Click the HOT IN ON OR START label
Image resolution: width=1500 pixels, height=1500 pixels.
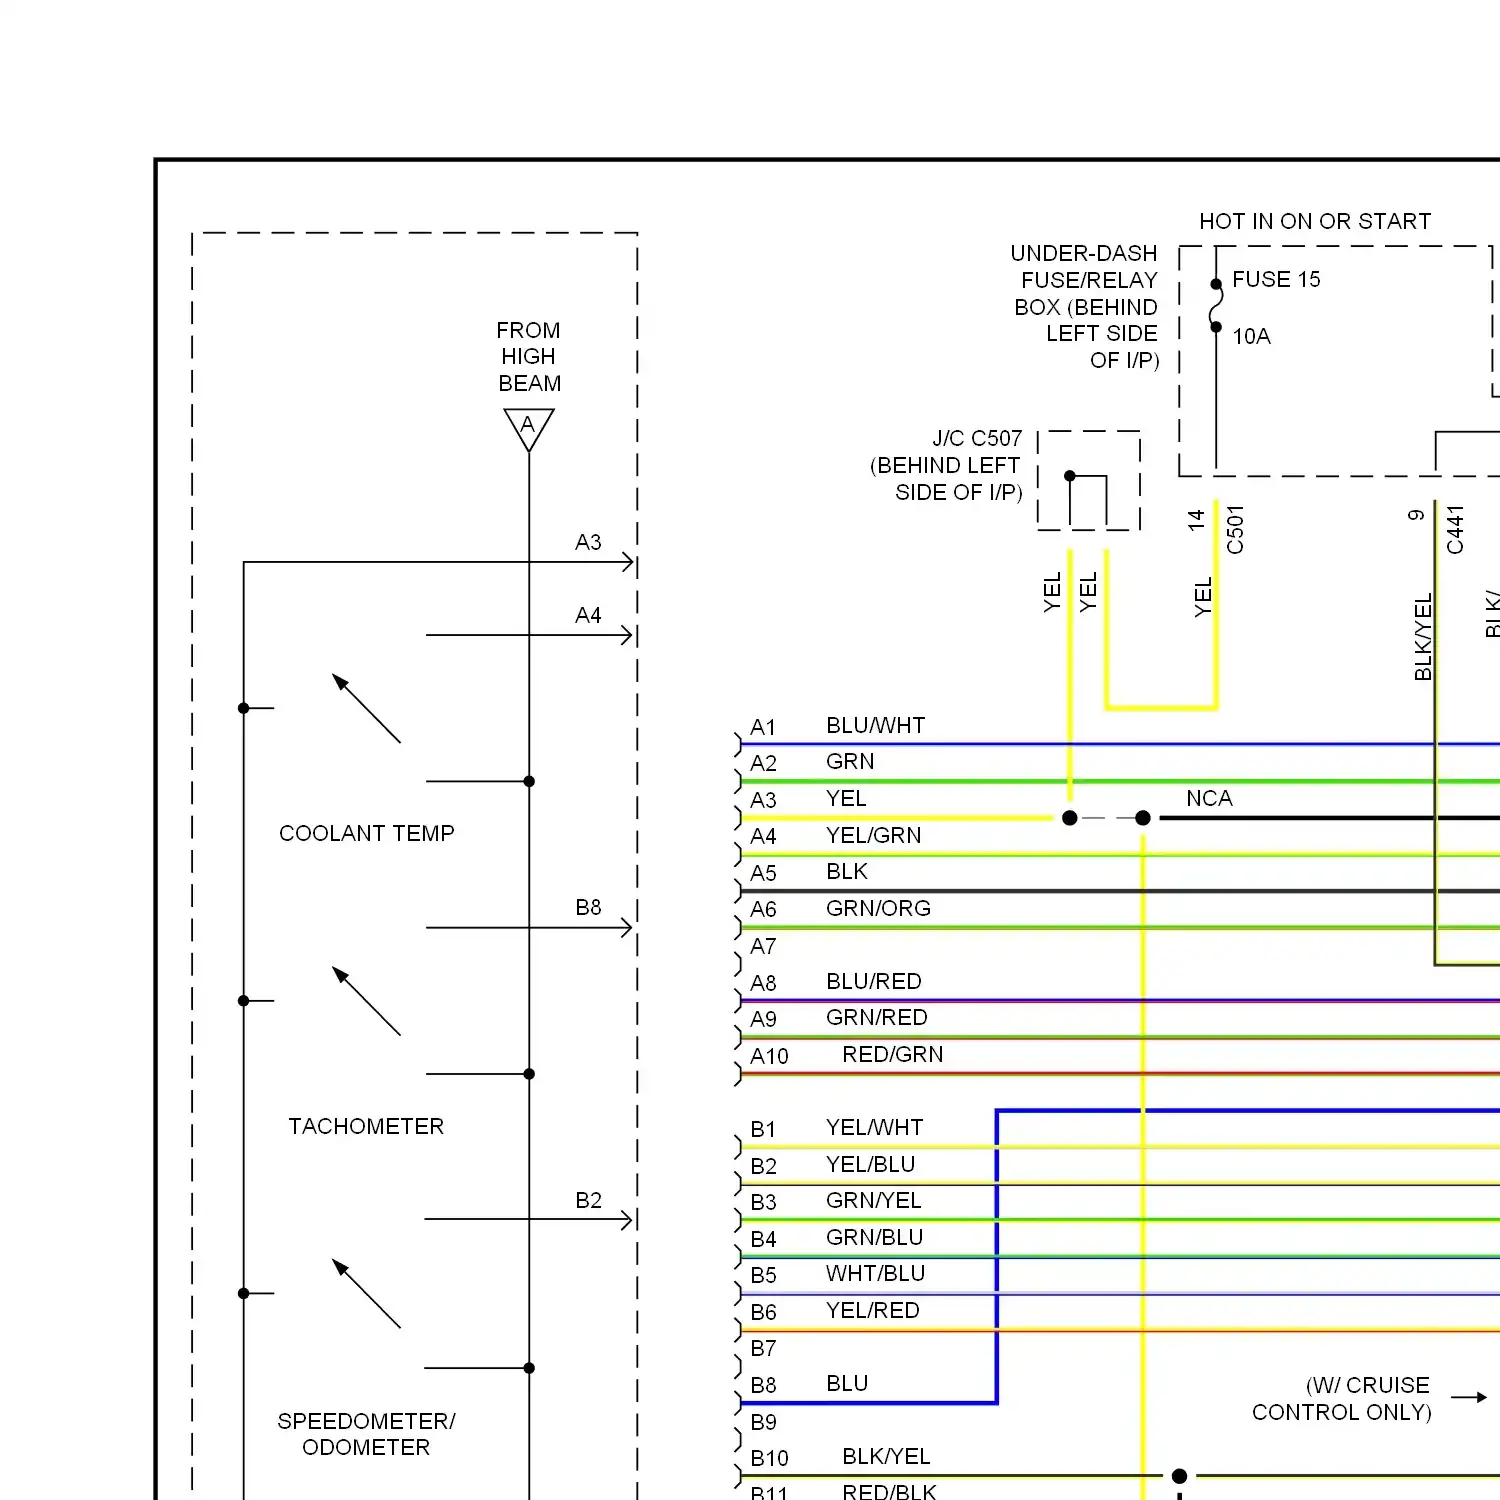coord(1315,221)
